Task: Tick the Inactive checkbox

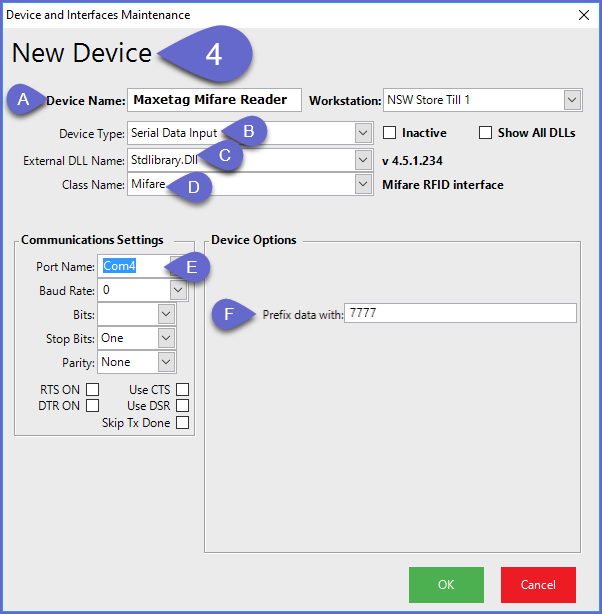Action: [x=389, y=133]
